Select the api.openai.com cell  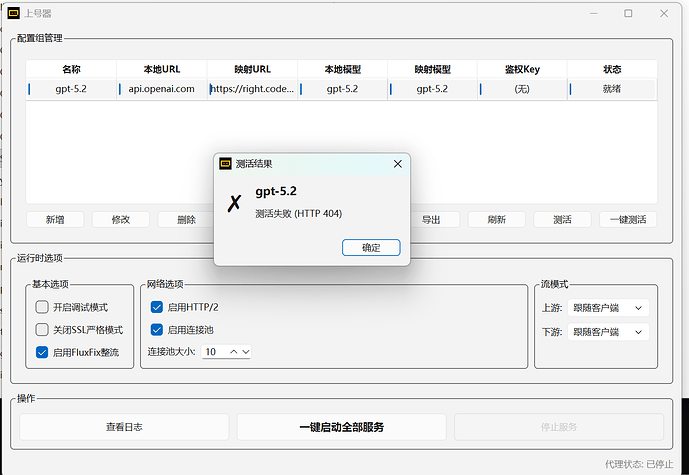(162, 89)
